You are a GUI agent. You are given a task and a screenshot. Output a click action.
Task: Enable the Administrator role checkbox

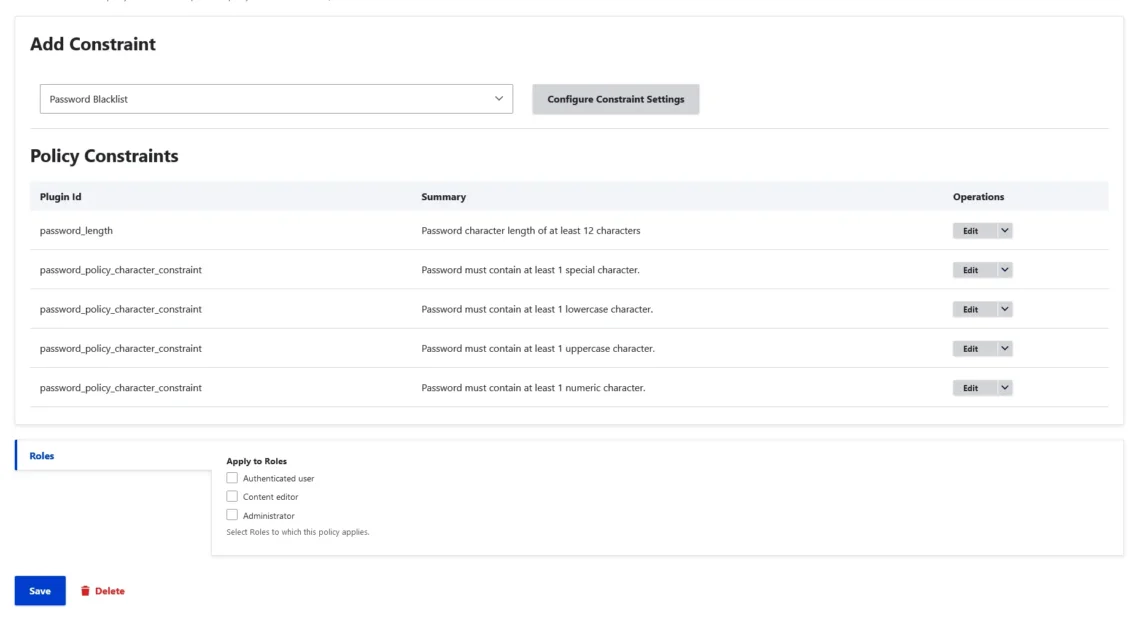click(x=232, y=515)
